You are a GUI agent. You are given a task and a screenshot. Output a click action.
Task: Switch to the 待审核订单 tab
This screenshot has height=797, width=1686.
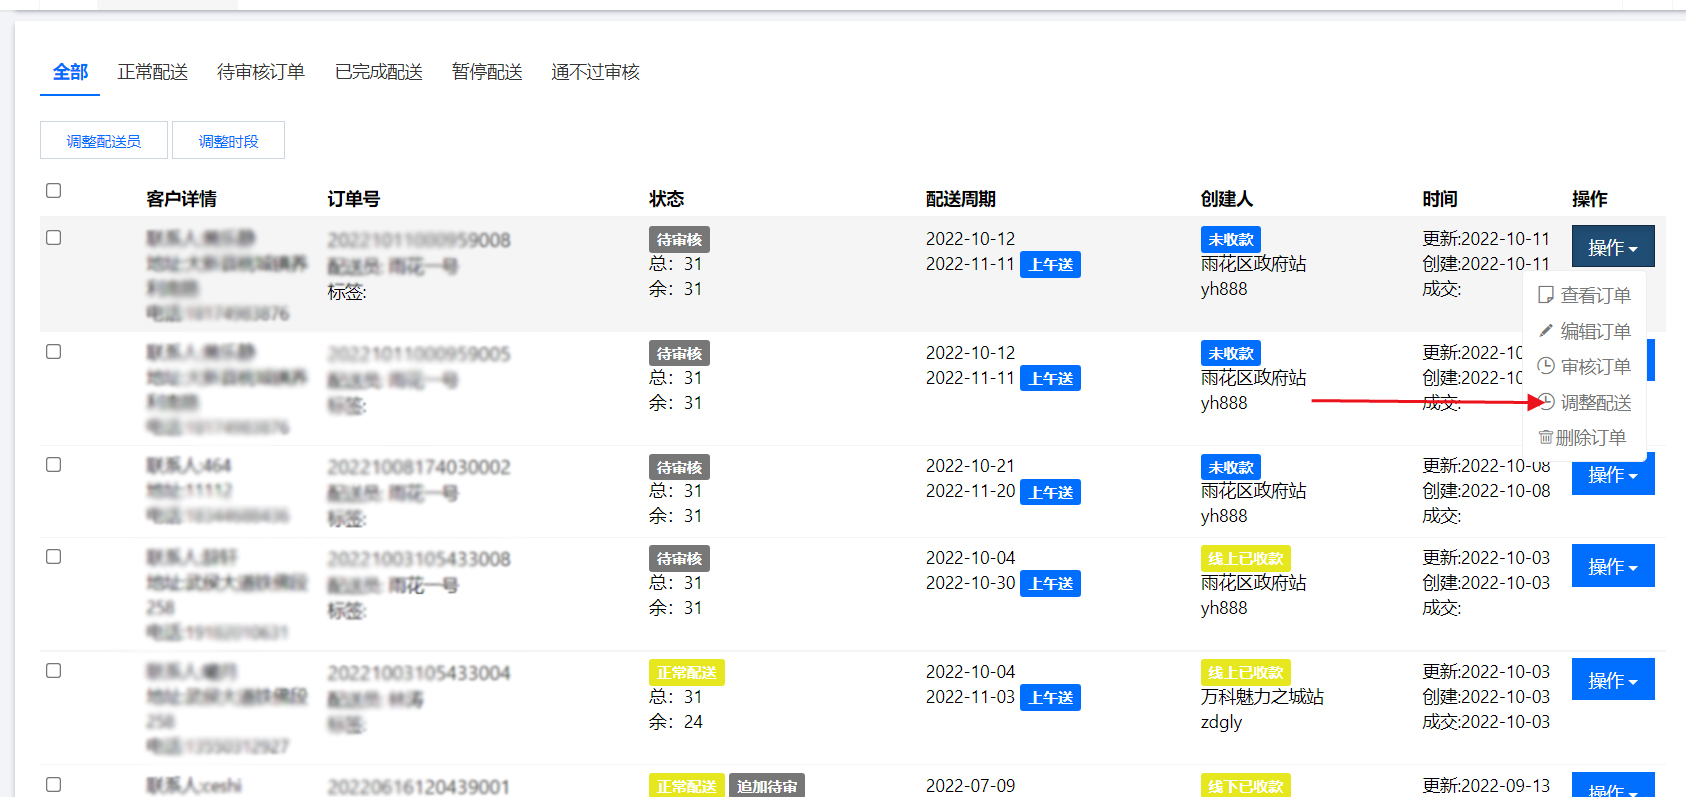260,72
